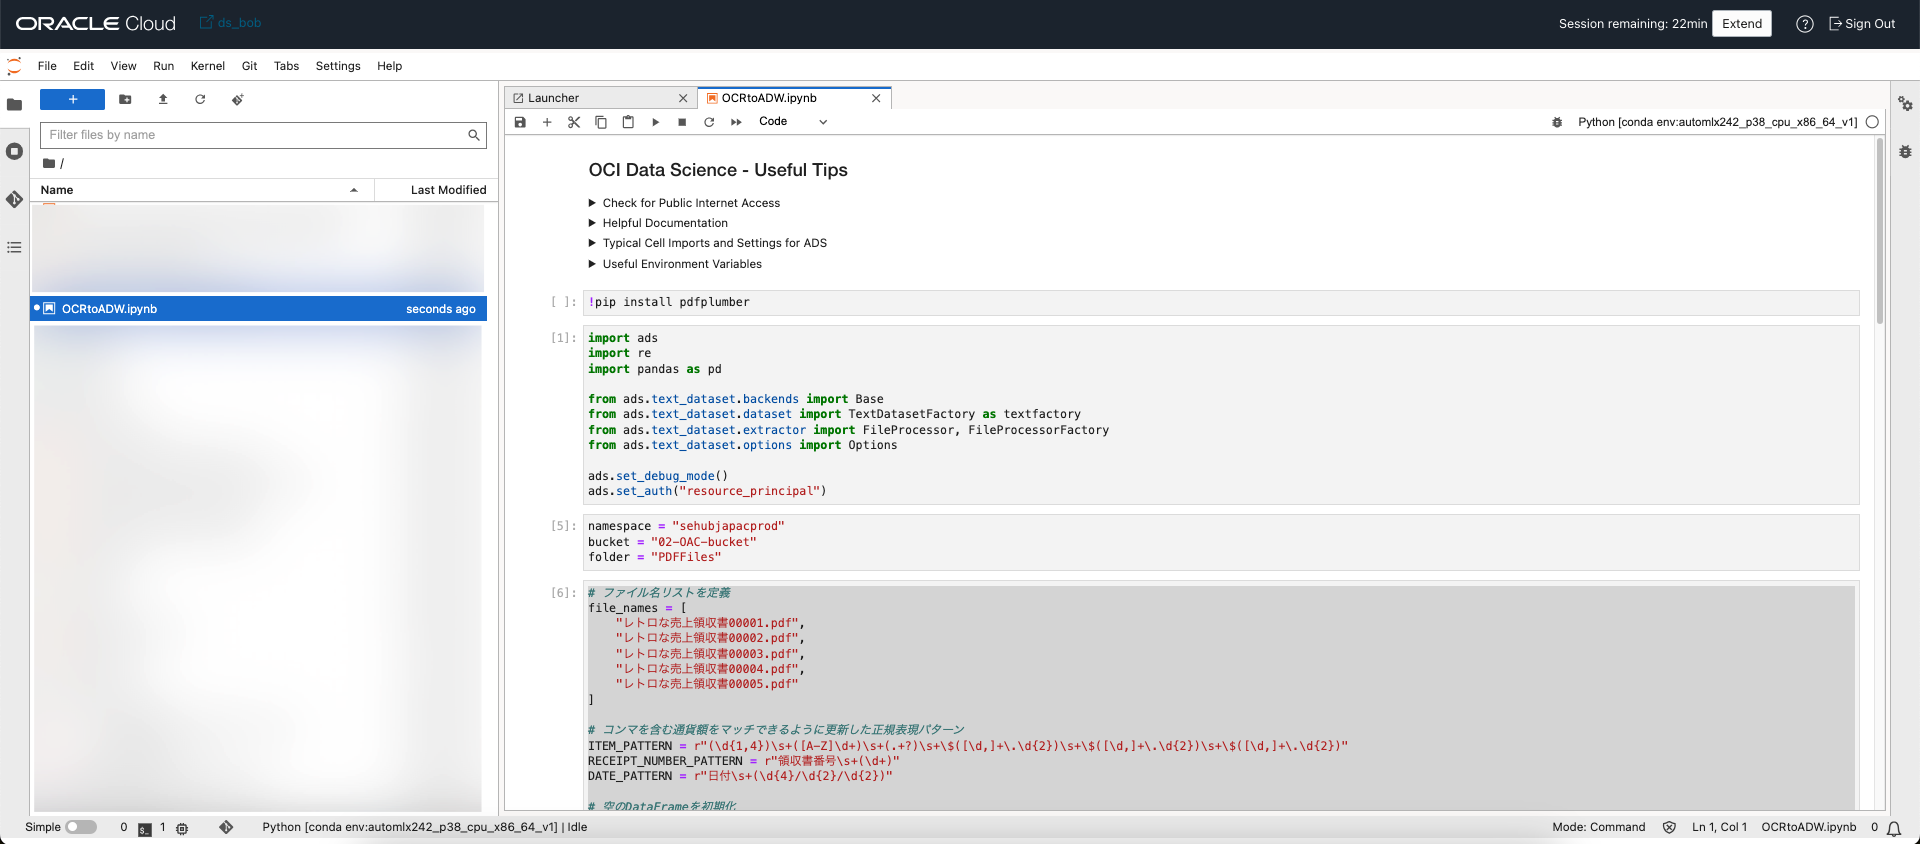Expand Check for Public Internet Access

pos(684,203)
